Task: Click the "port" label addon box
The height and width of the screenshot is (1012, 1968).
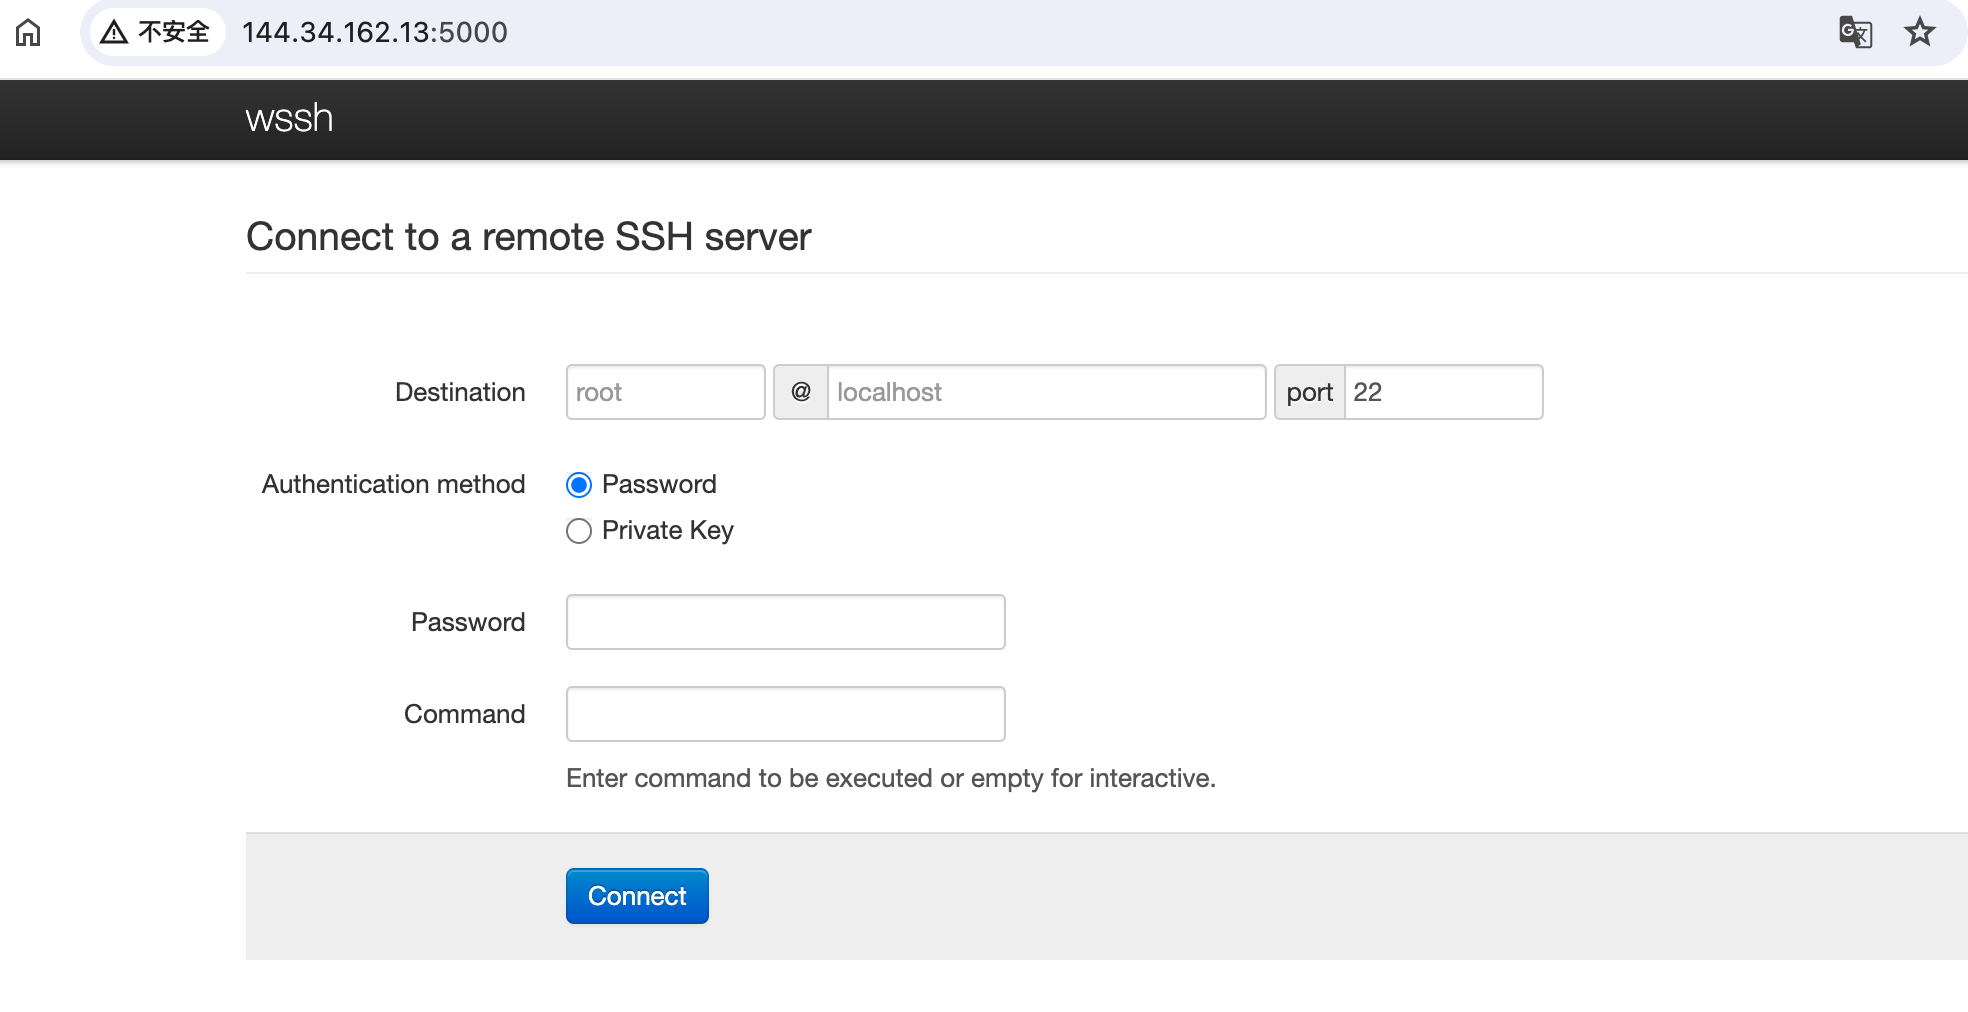Action: (x=1309, y=392)
